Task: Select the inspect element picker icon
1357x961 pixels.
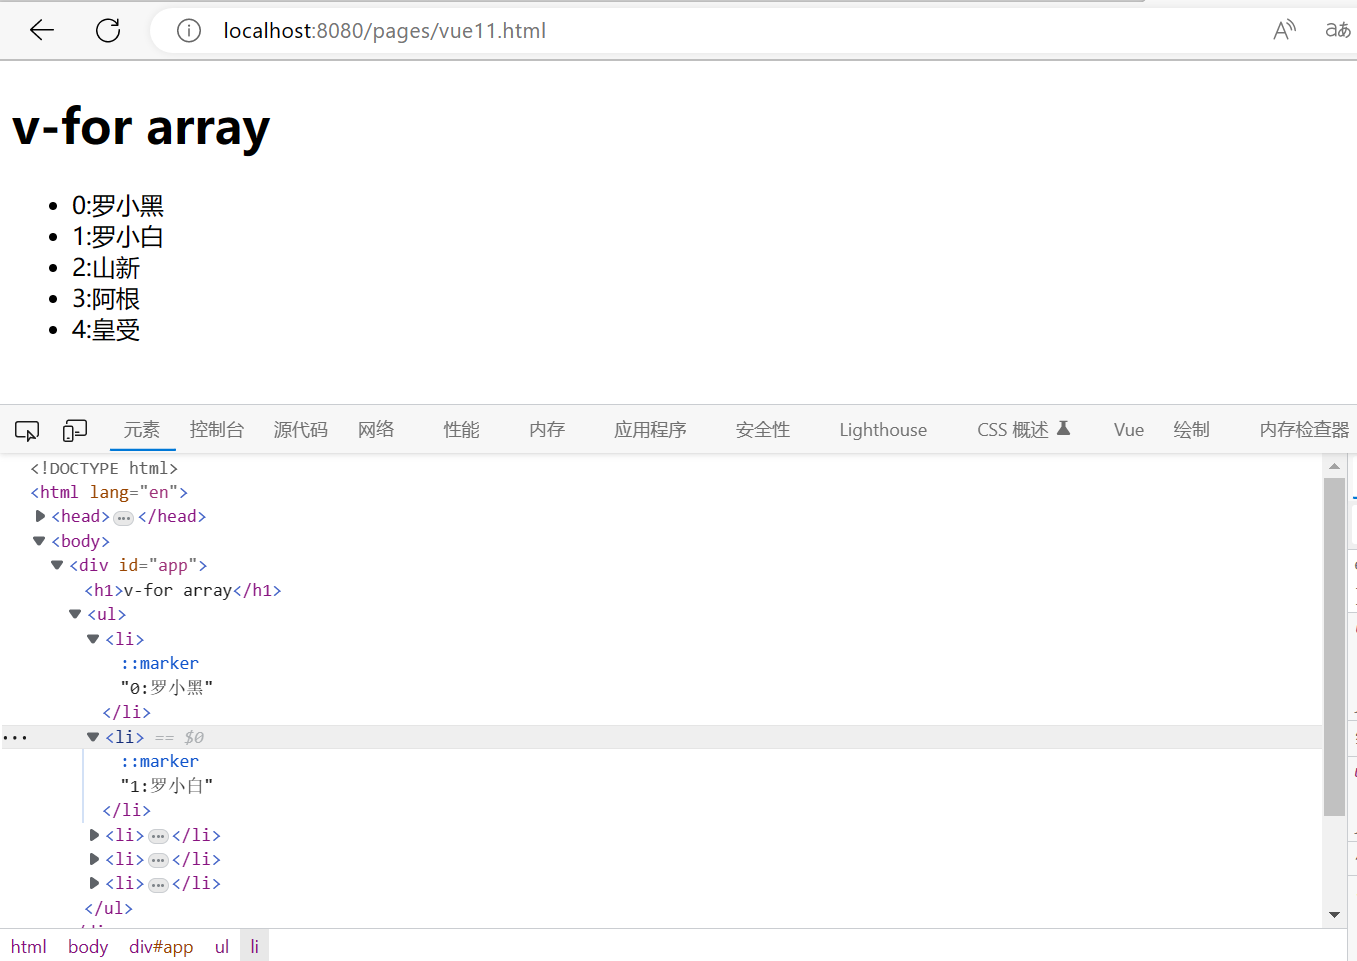Action: coord(26,429)
